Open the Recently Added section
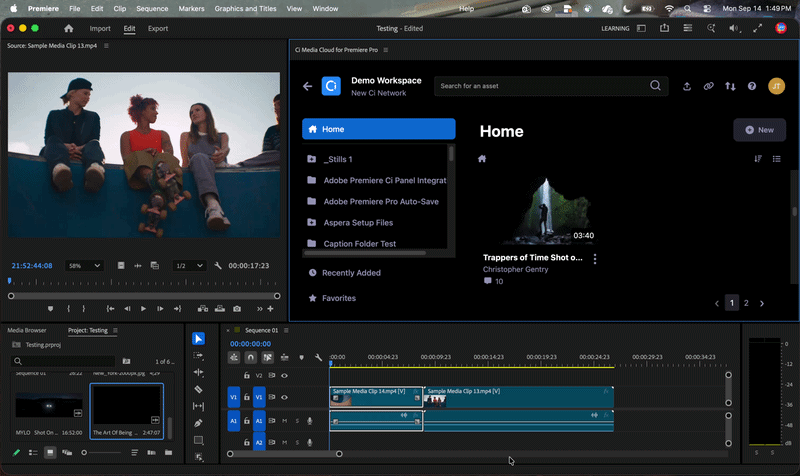 [x=352, y=273]
